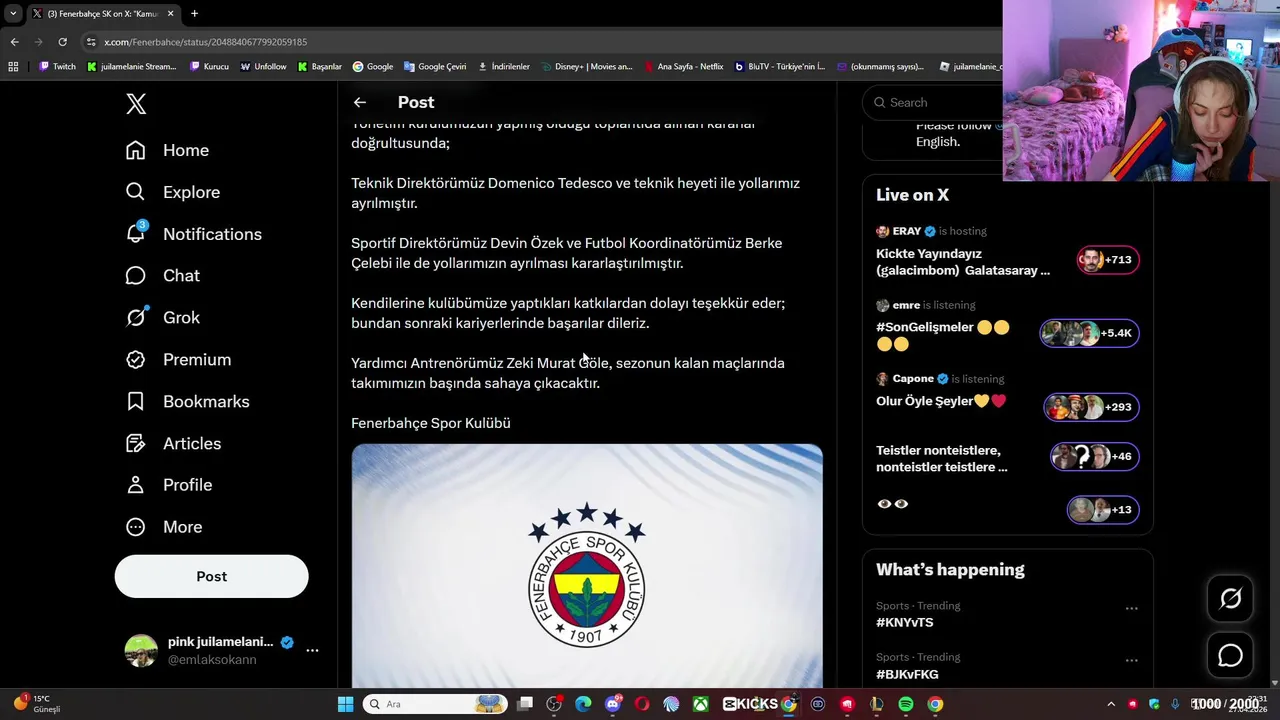Click the Articles document icon

pos(136,443)
